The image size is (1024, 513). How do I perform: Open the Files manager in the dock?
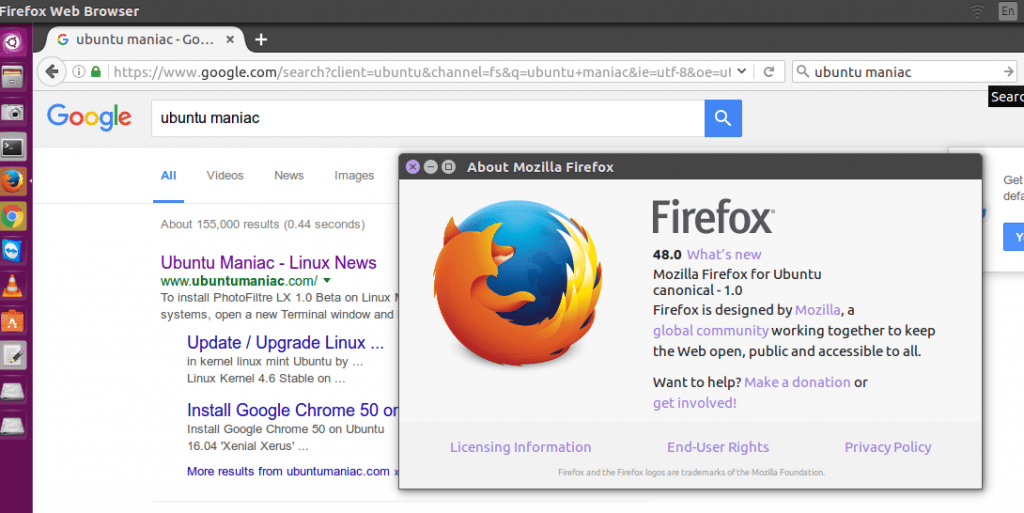[x=12, y=78]
